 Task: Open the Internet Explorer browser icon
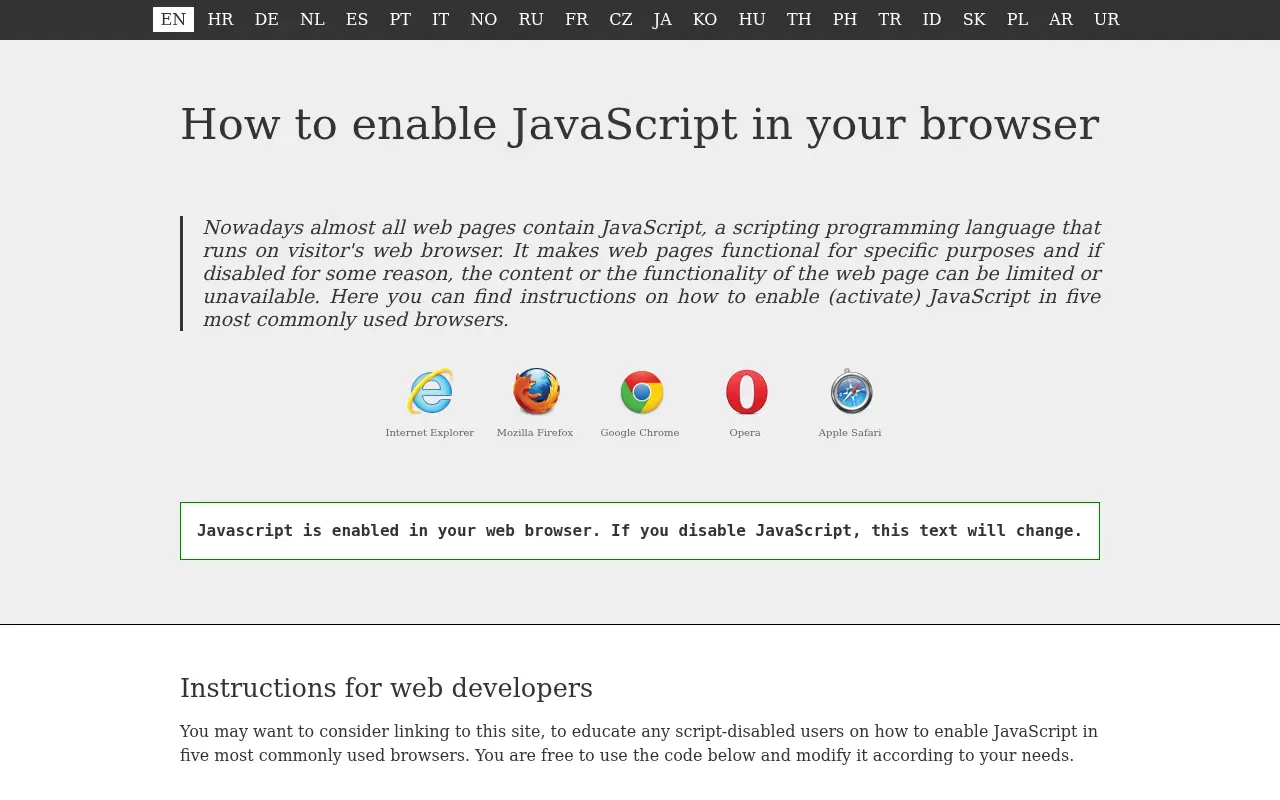coord(430,391)
